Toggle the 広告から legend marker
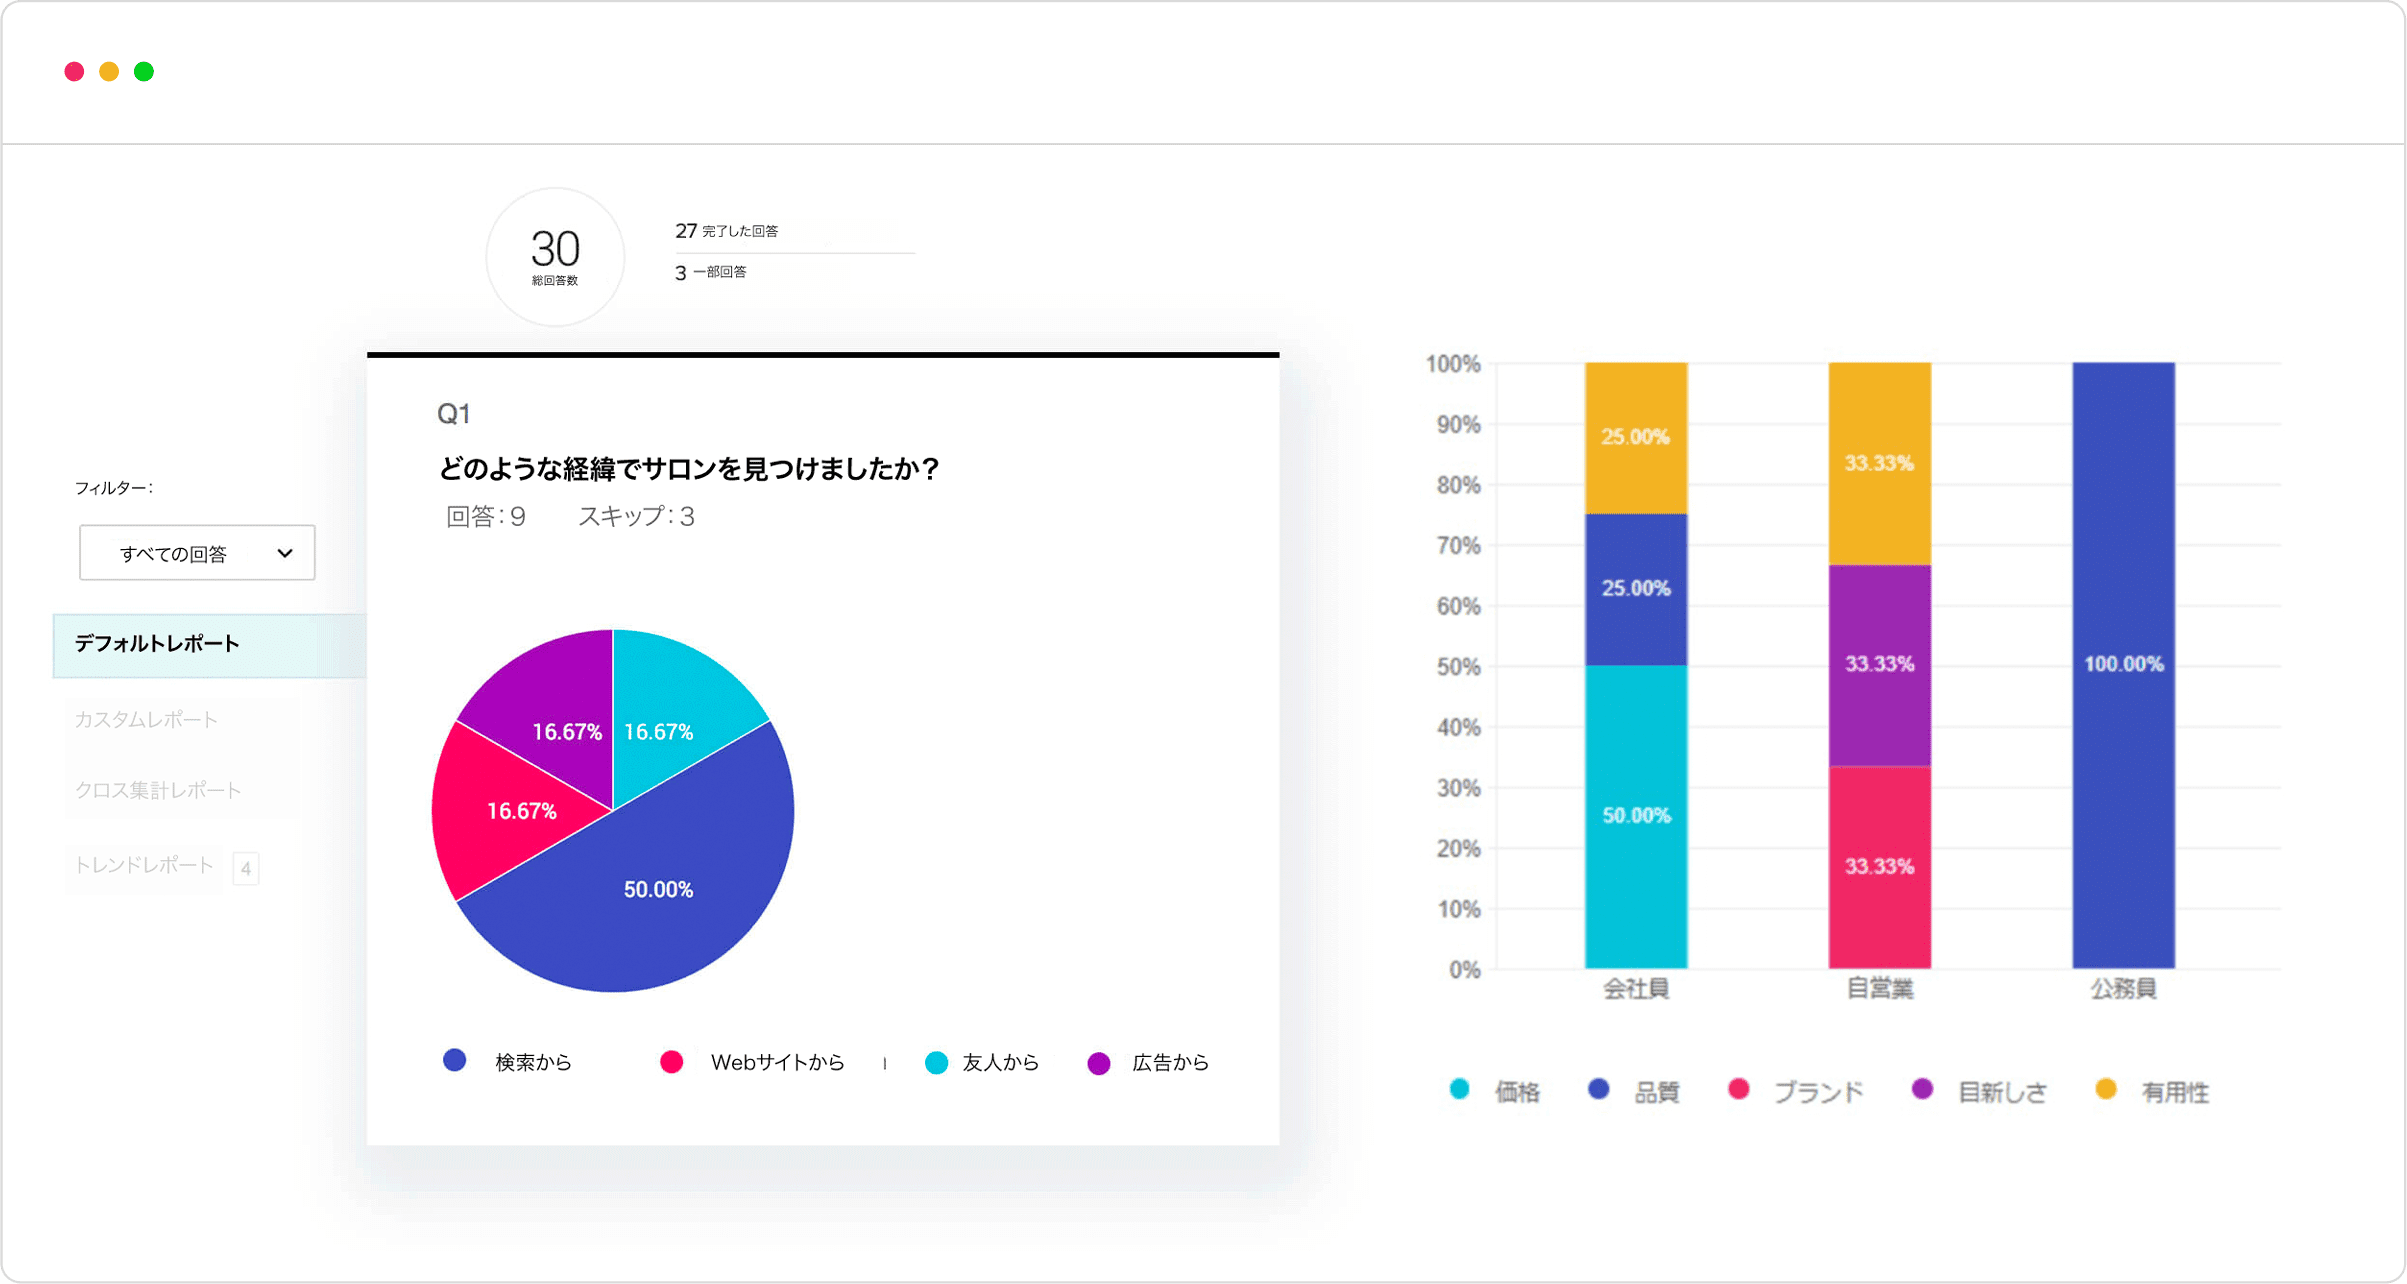The height and width of the screenshot is (1284, 2407). [x=1099, y=1064]
